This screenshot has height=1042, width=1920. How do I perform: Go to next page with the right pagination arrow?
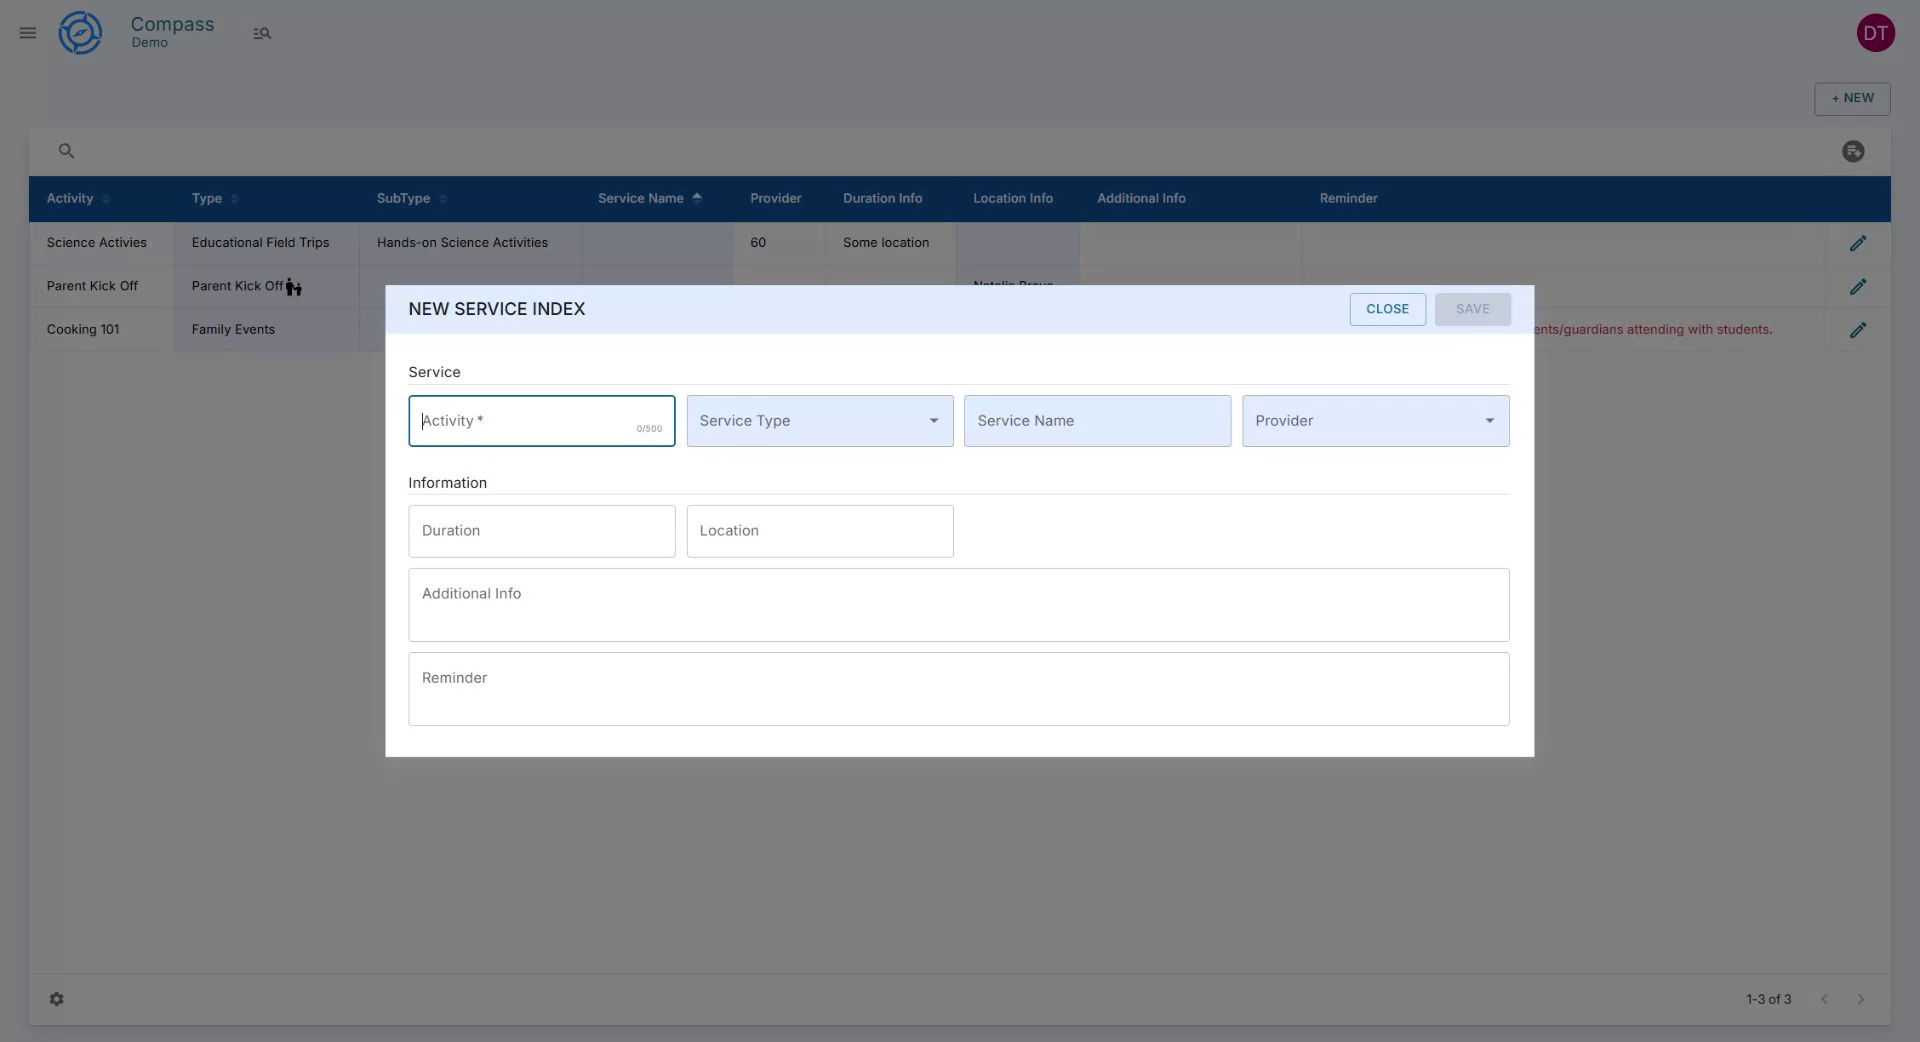point(1861,999)
